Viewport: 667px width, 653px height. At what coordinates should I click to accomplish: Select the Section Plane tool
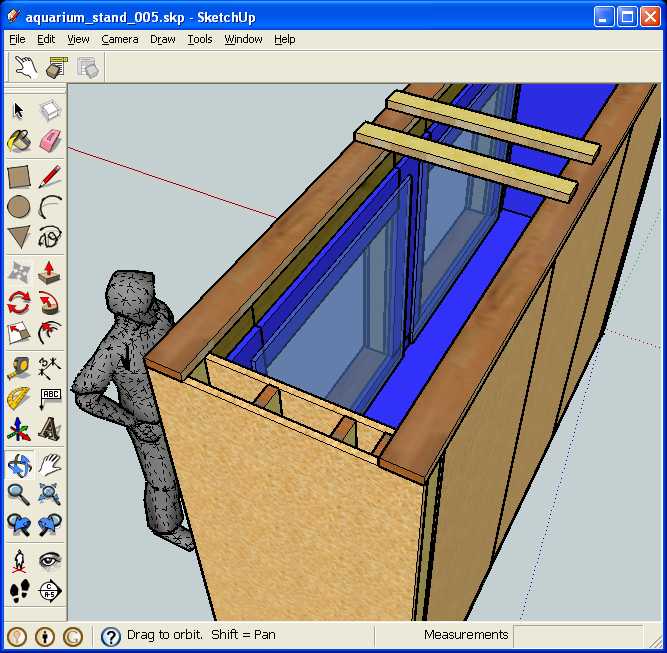50,591
